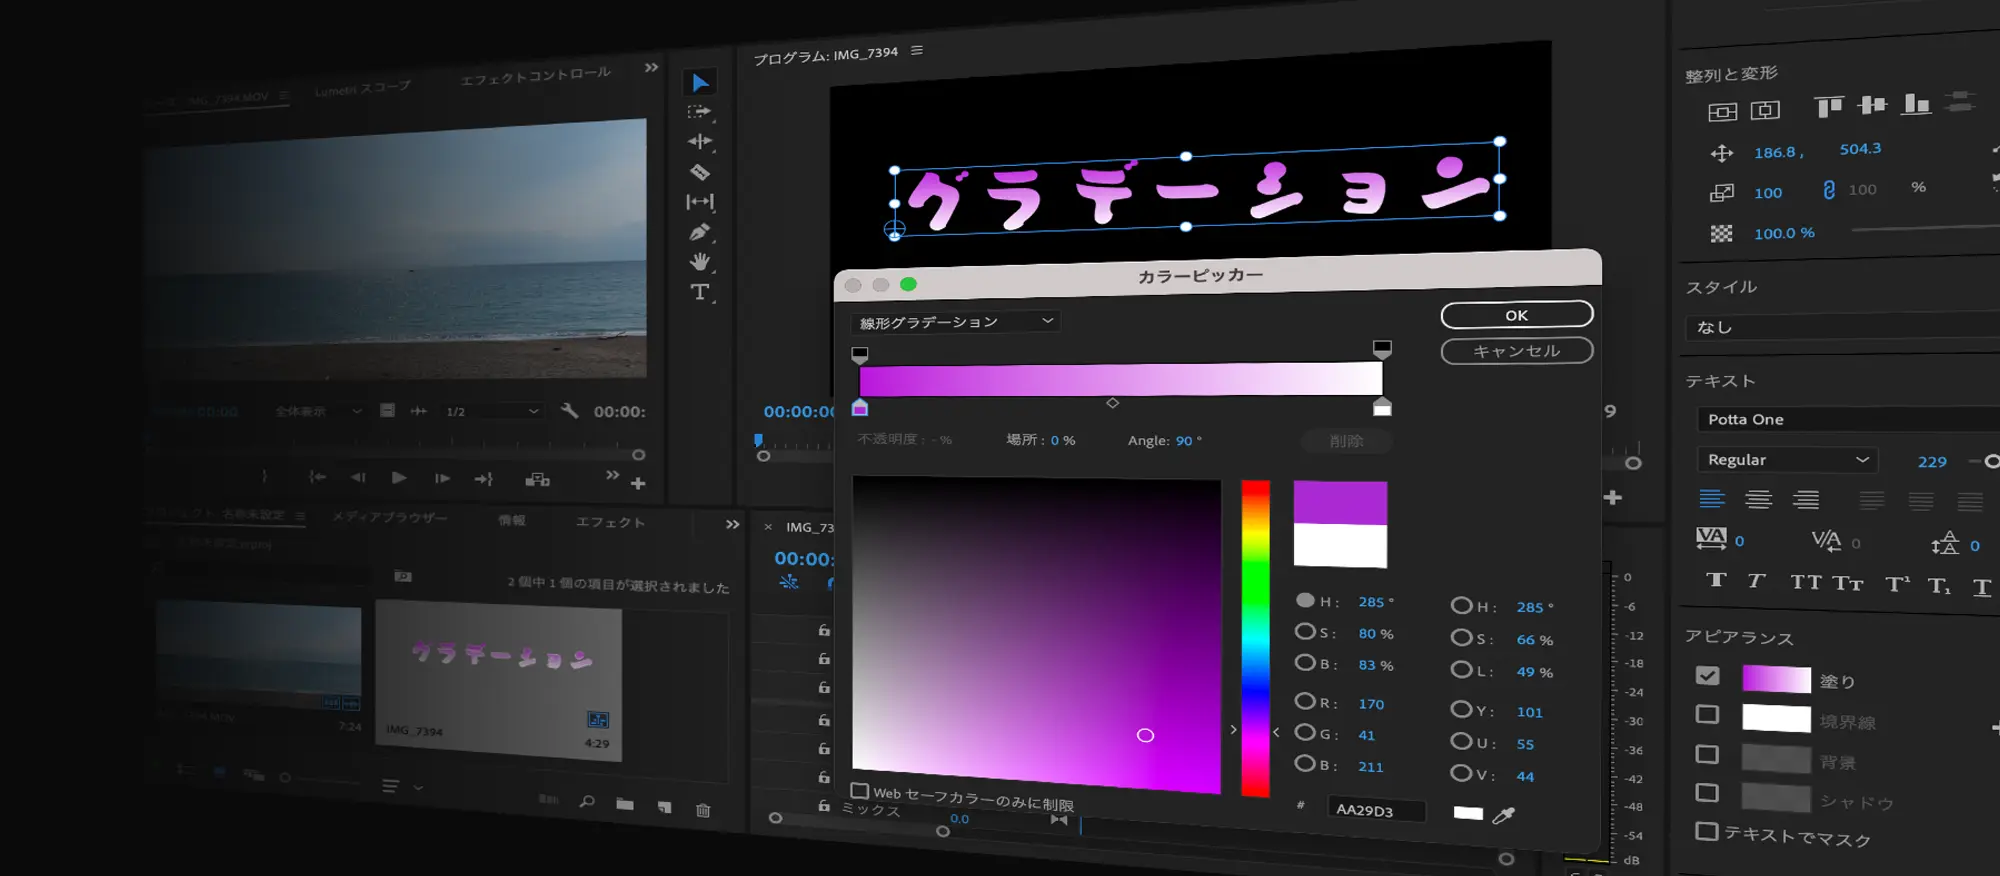This screenshot has width=2000, height=876.
Task: Open the 線形グラデーション type dropdown
Action: (956, 322)
